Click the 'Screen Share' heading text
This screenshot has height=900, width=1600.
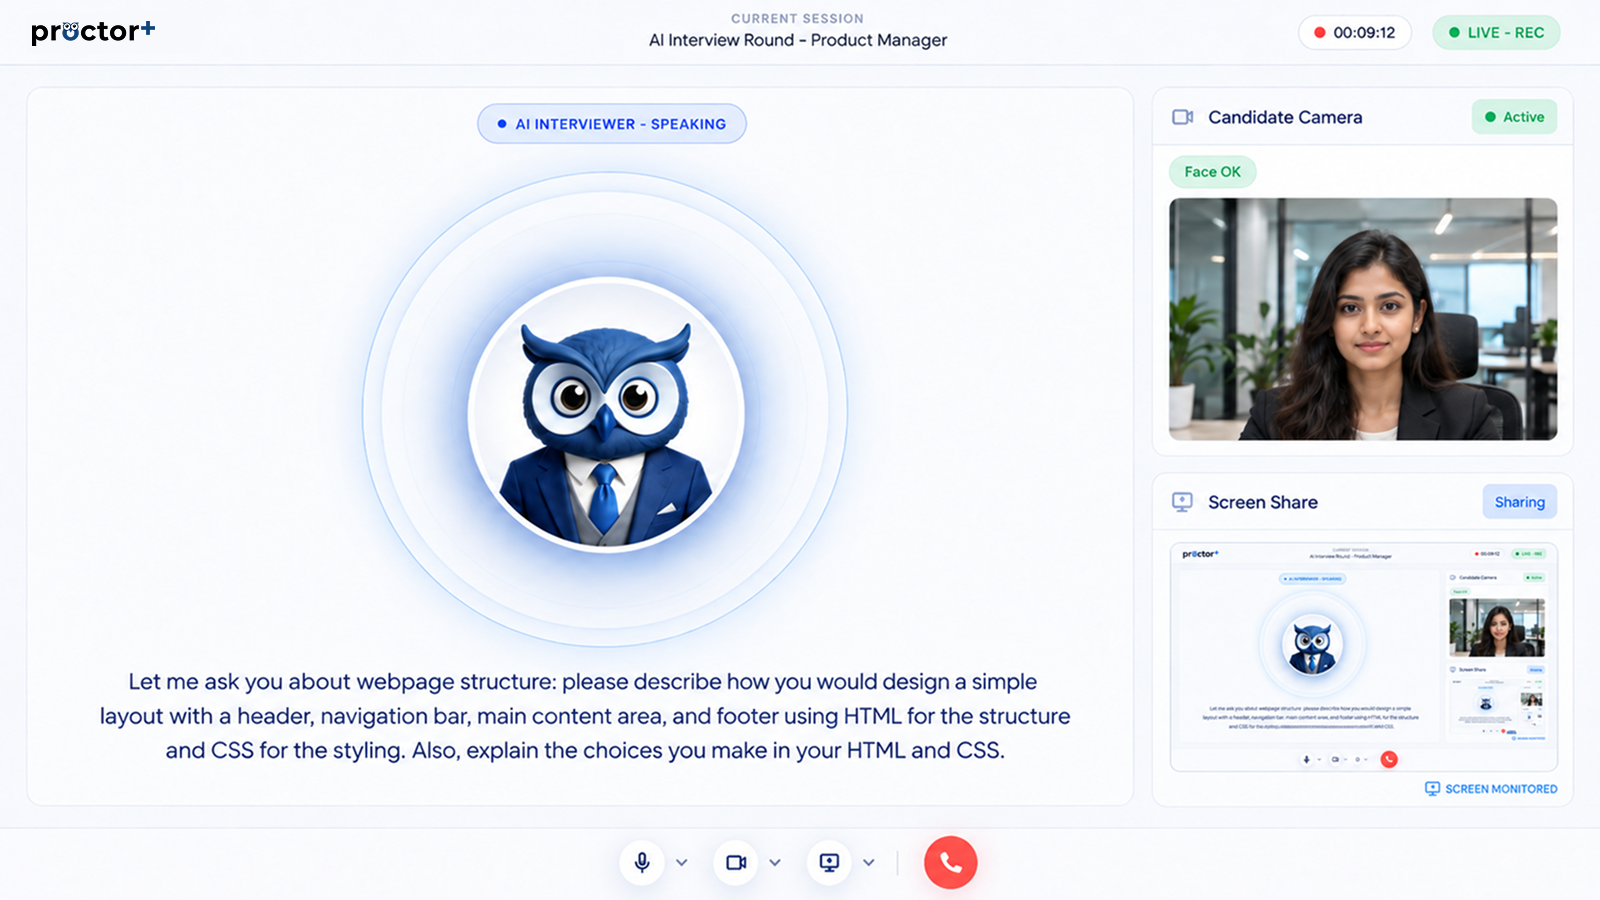1263,502
